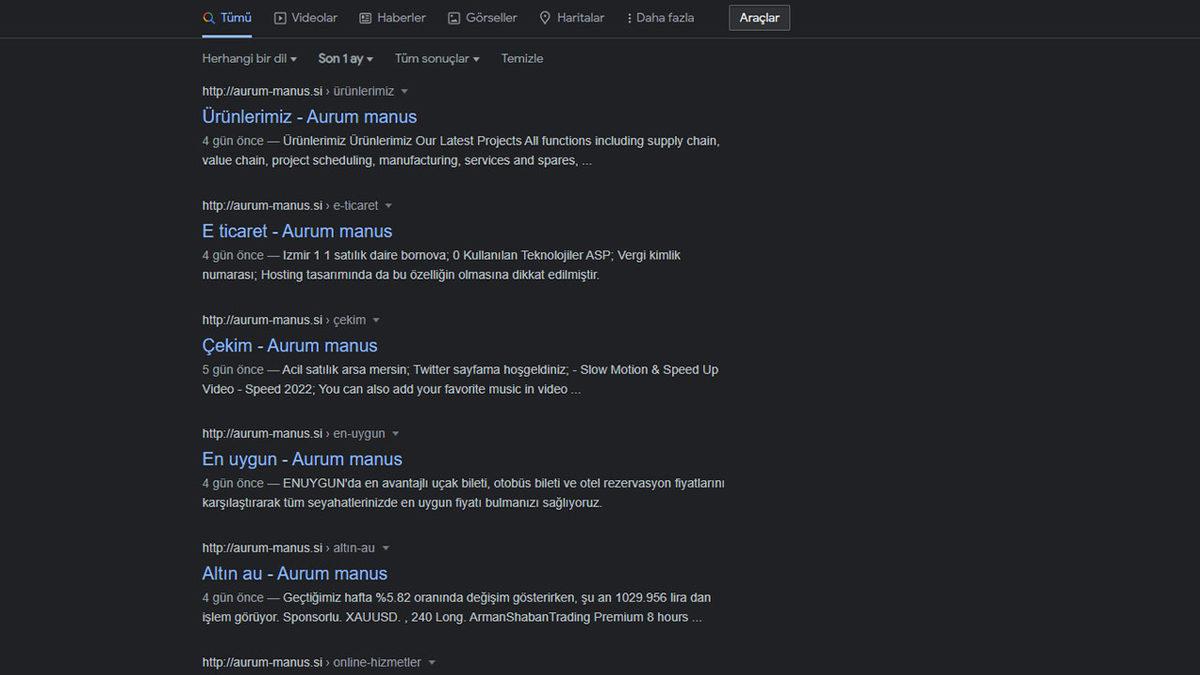Open the Haritalar results tab
Image resolution: width=1200 pixels, height=675 pixels.
[x=582, y=17]
